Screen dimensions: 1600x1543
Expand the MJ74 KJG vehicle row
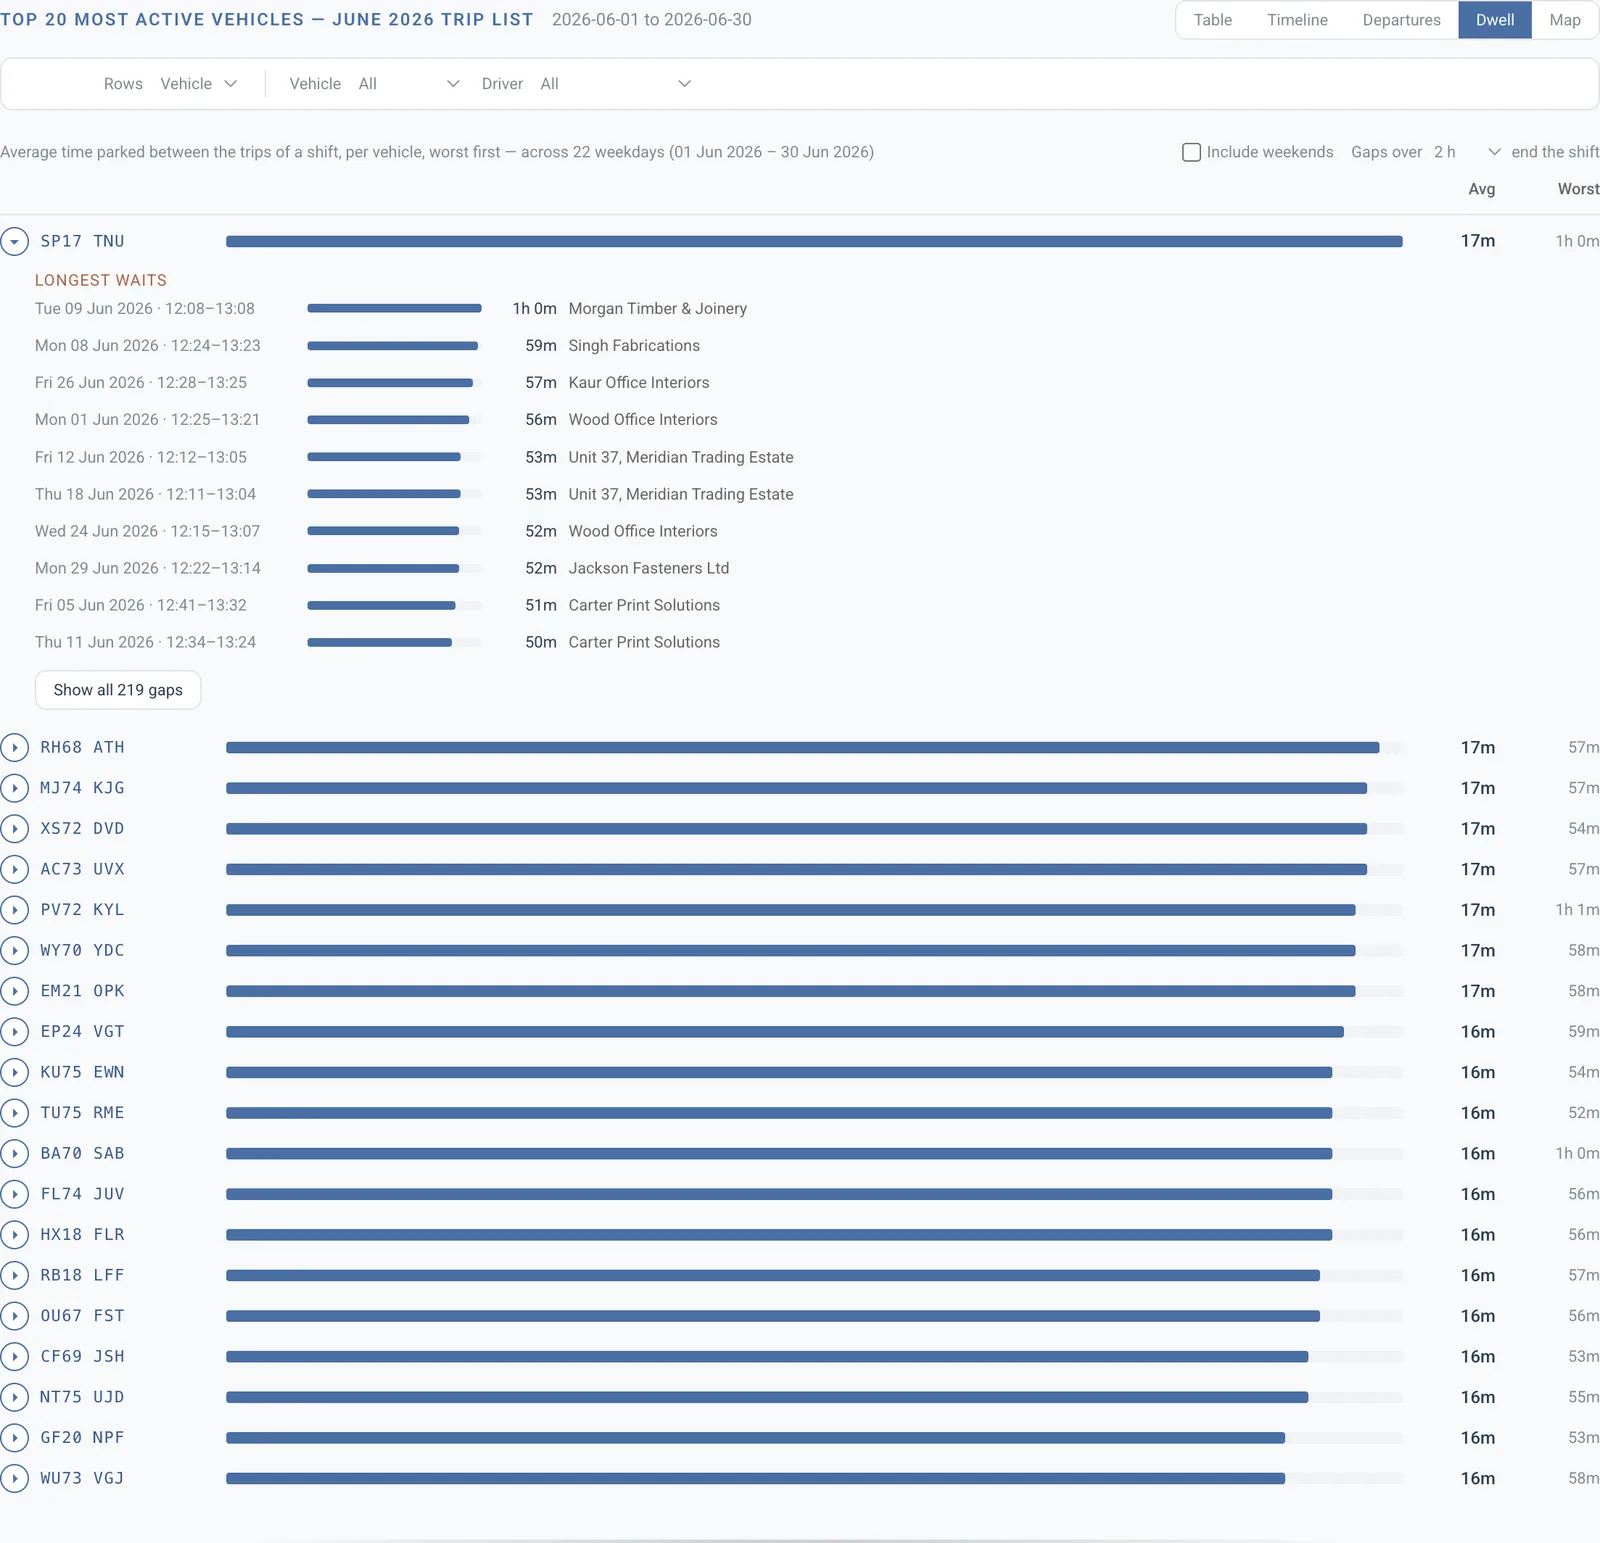[14, 788]
